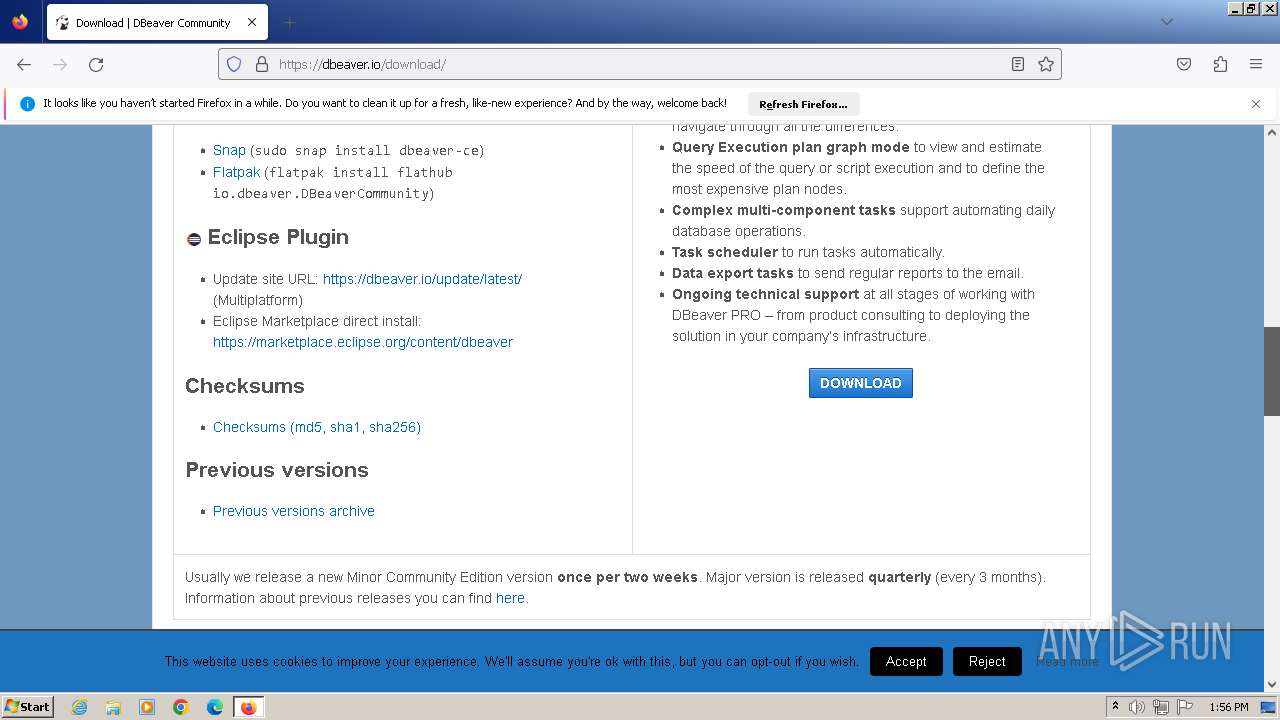Show hidden tray icons arrow
Image resolution: width=1280 pixels, height=720 pixels.
click(1115, 707)
